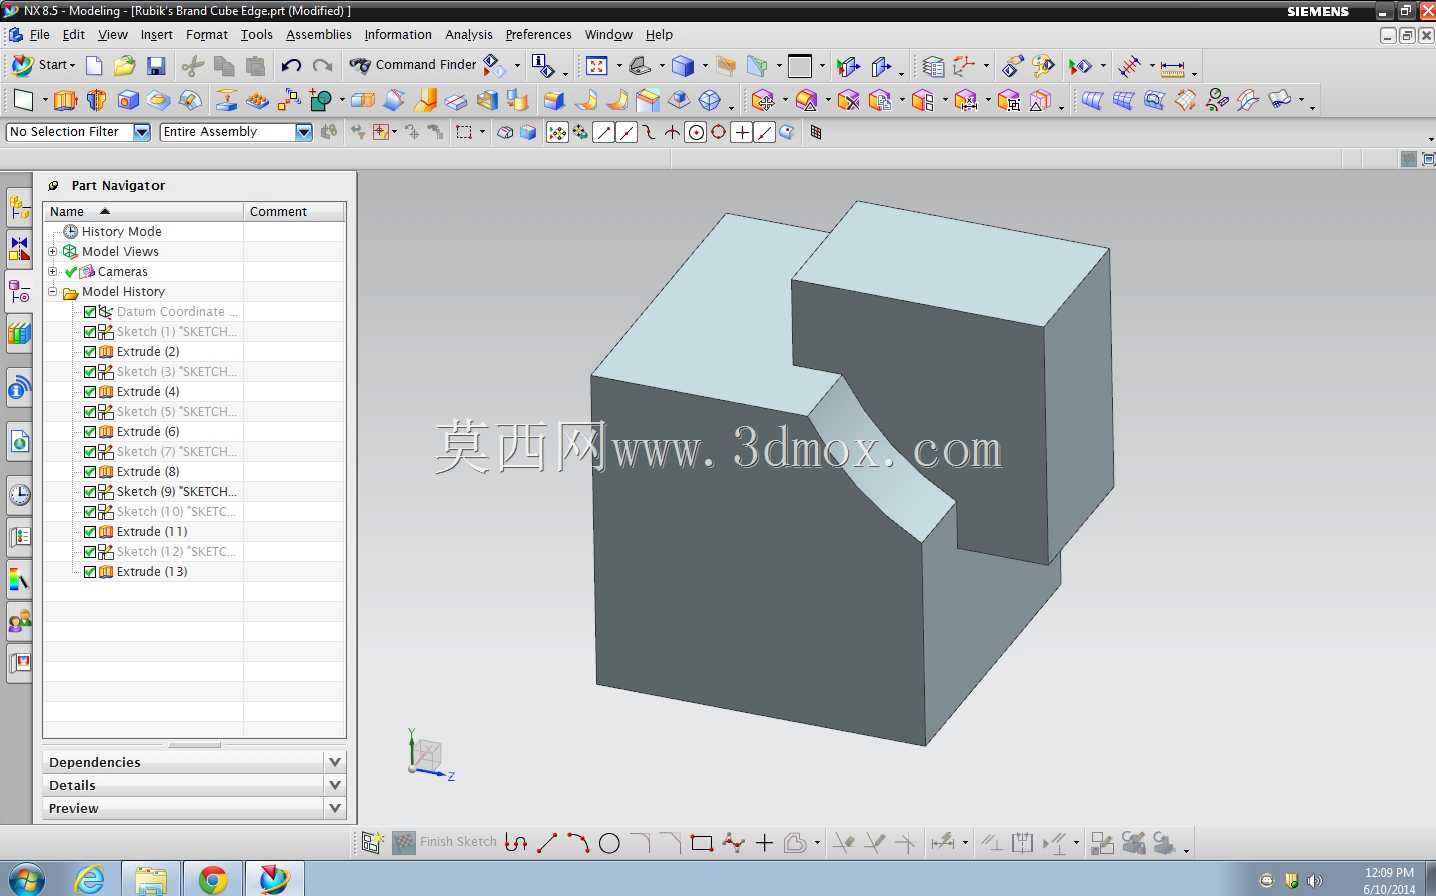This screenshot has width=1436, height=896.
Task: Select the Circle sketch tool
Action: (x=609, y=843)
